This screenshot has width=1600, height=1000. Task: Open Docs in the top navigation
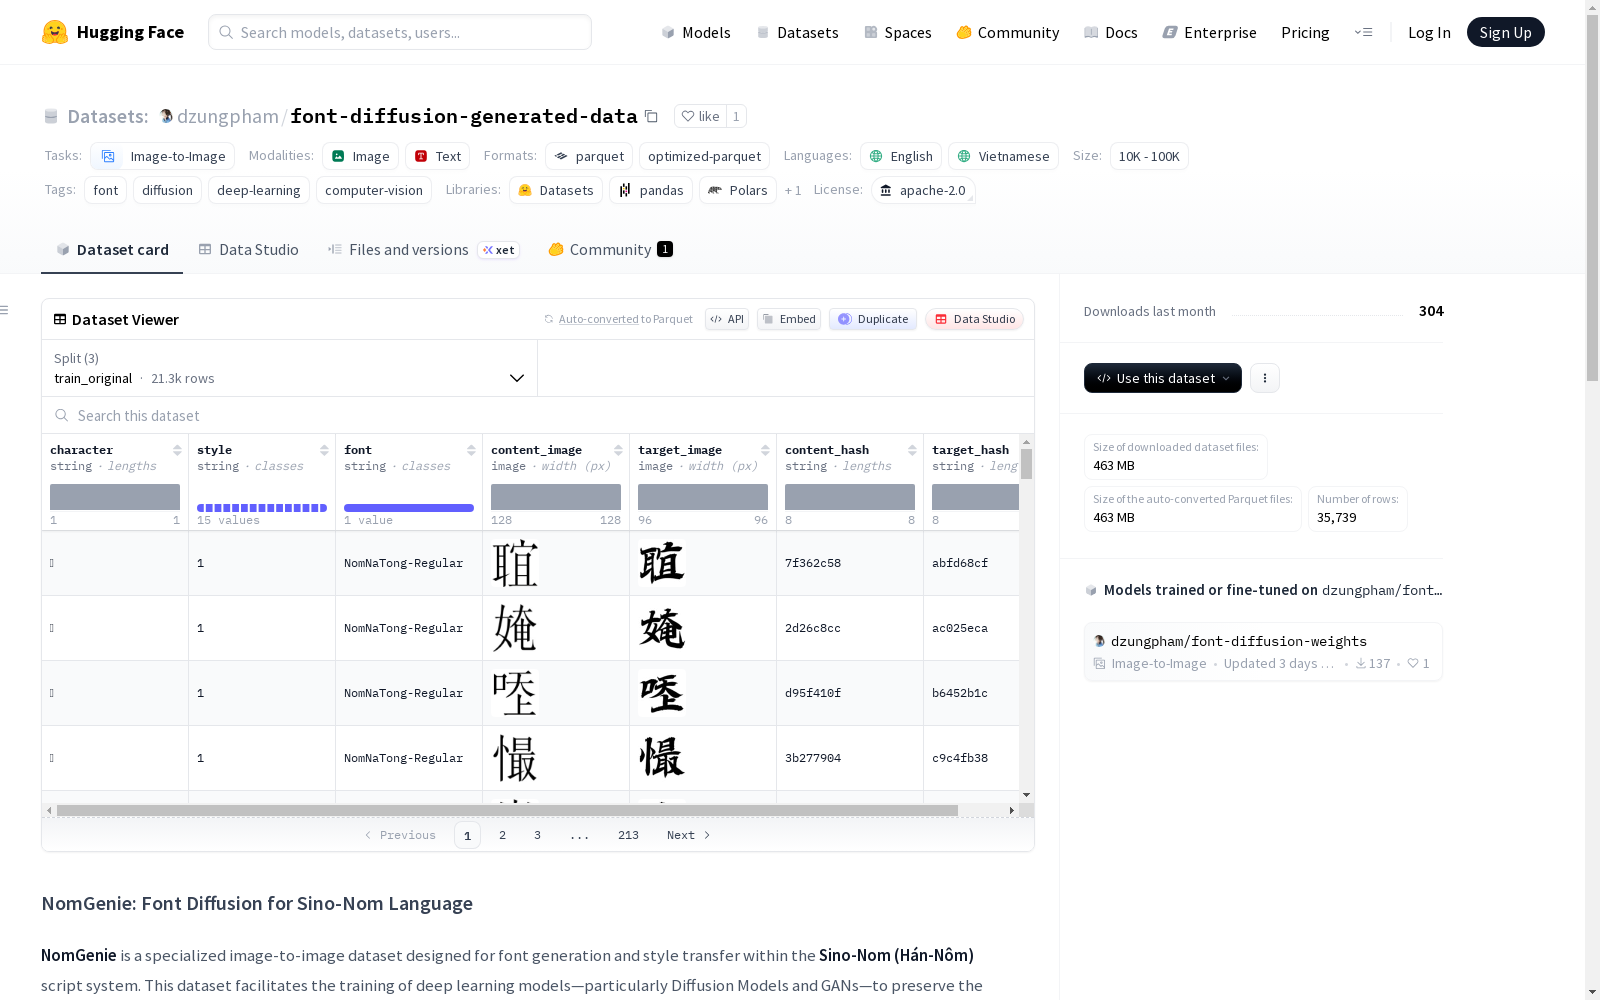(1111, 32)
